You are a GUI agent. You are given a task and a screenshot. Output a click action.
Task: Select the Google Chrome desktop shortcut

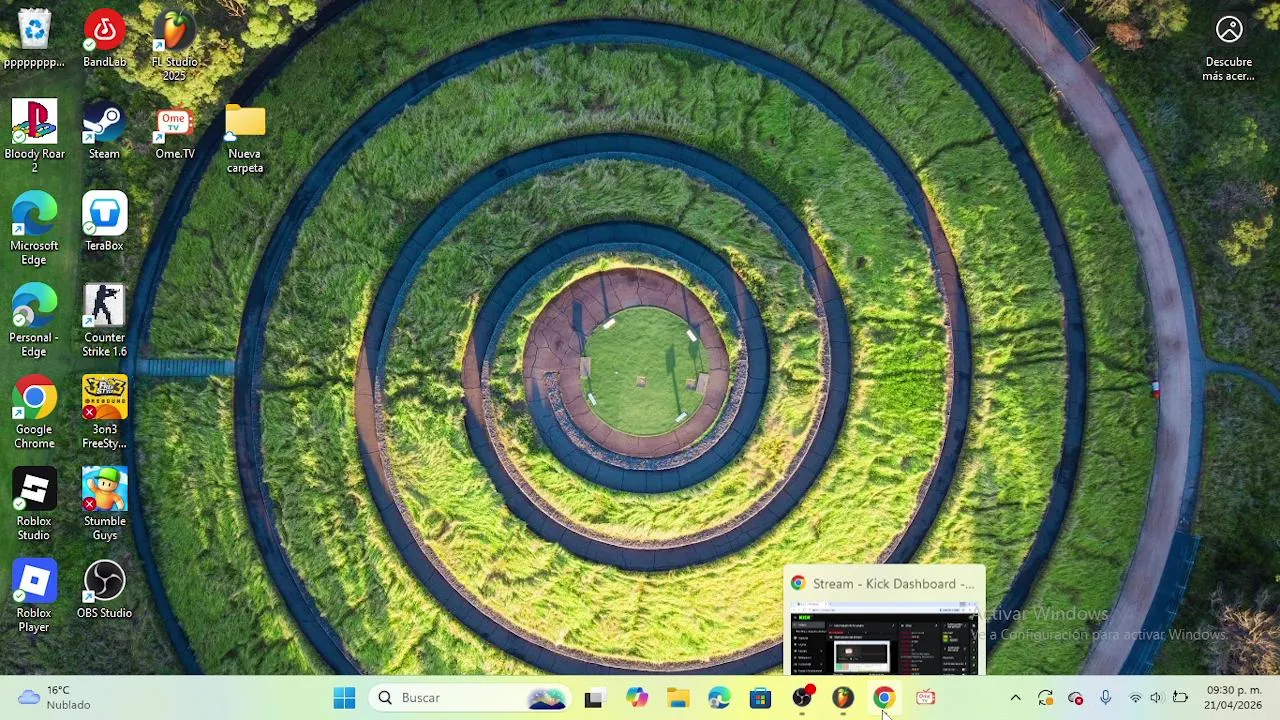click(34, 413)
